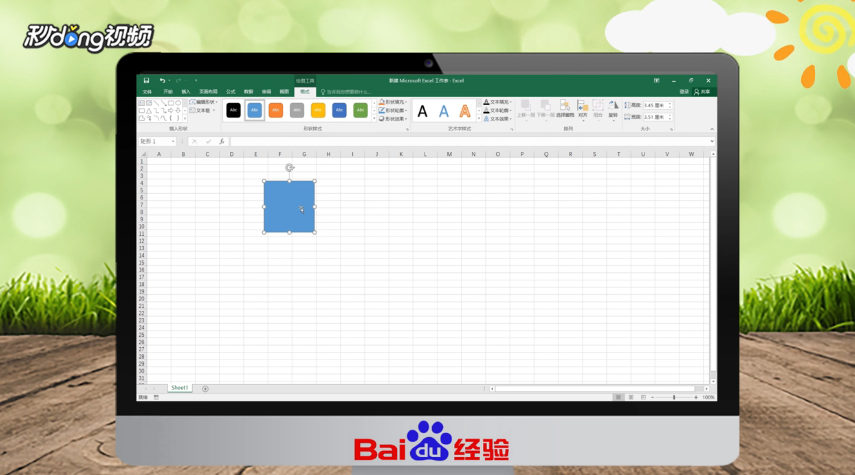Open 对齐 (Align) options
Screen dimensions: 855x475
(582, 109)
